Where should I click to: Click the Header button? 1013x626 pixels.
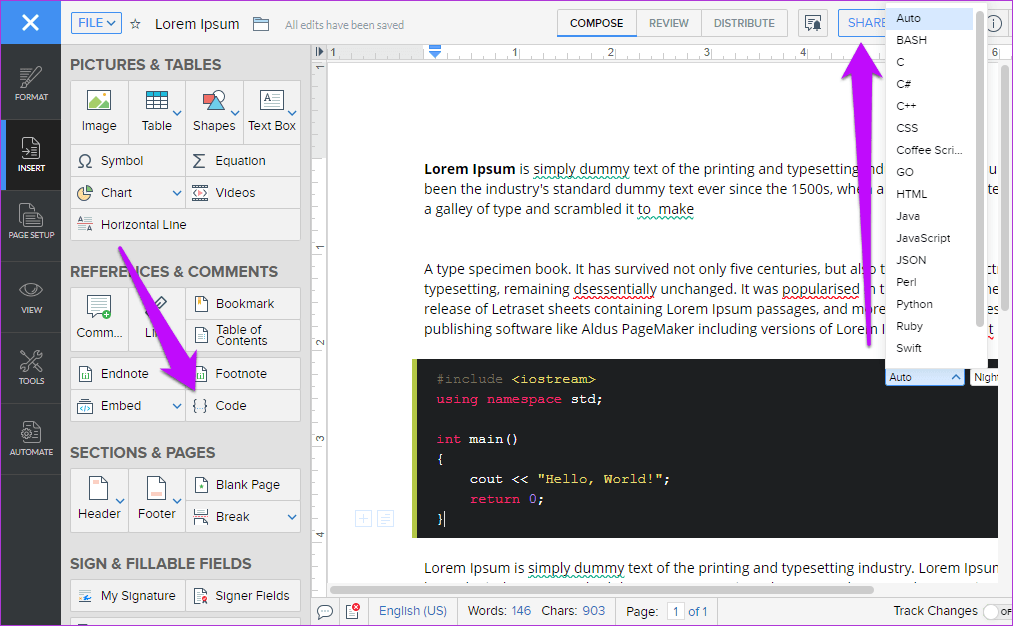(x=99, y=500)
